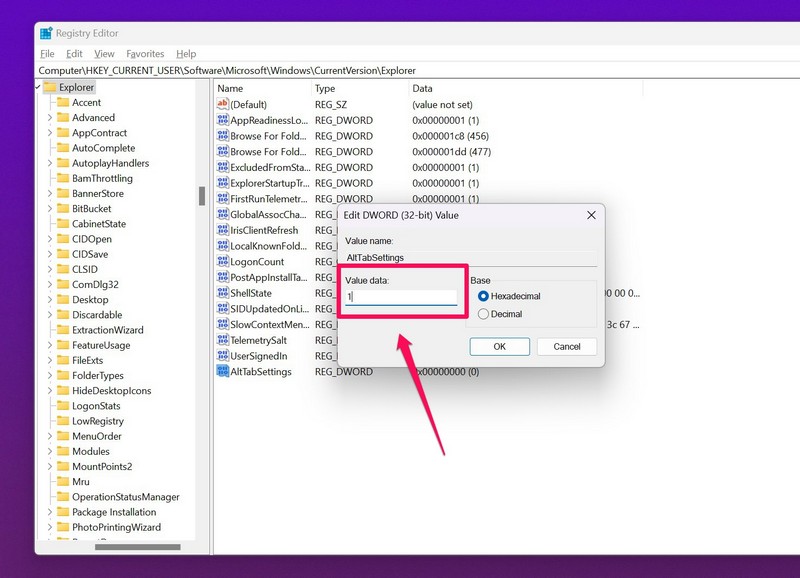Click the tree pane vertical scrollbar
This screenshot has height=578, width=800.
pyautogui.click(x=201, y=195)
